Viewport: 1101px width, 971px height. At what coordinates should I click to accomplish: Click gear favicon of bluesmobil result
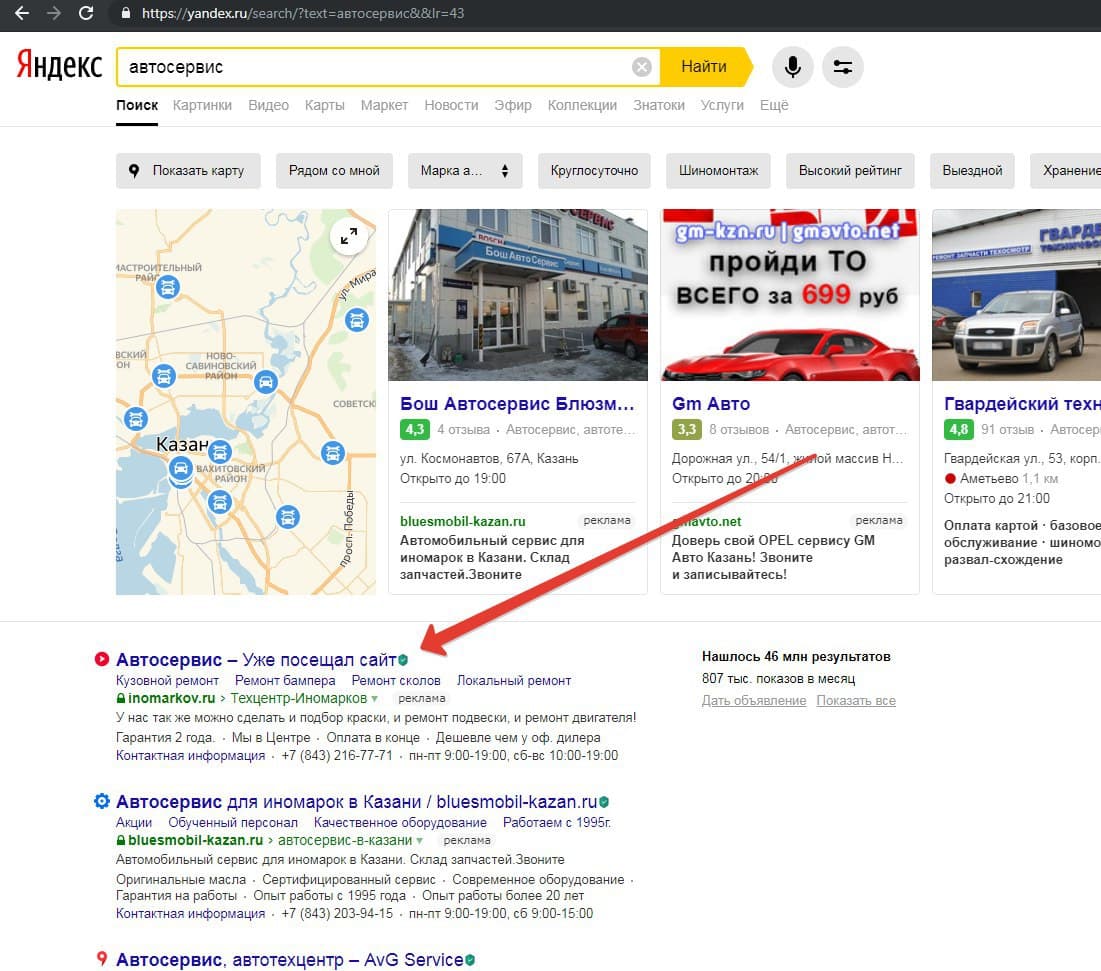pyautogui.click(x=102, y=801)
